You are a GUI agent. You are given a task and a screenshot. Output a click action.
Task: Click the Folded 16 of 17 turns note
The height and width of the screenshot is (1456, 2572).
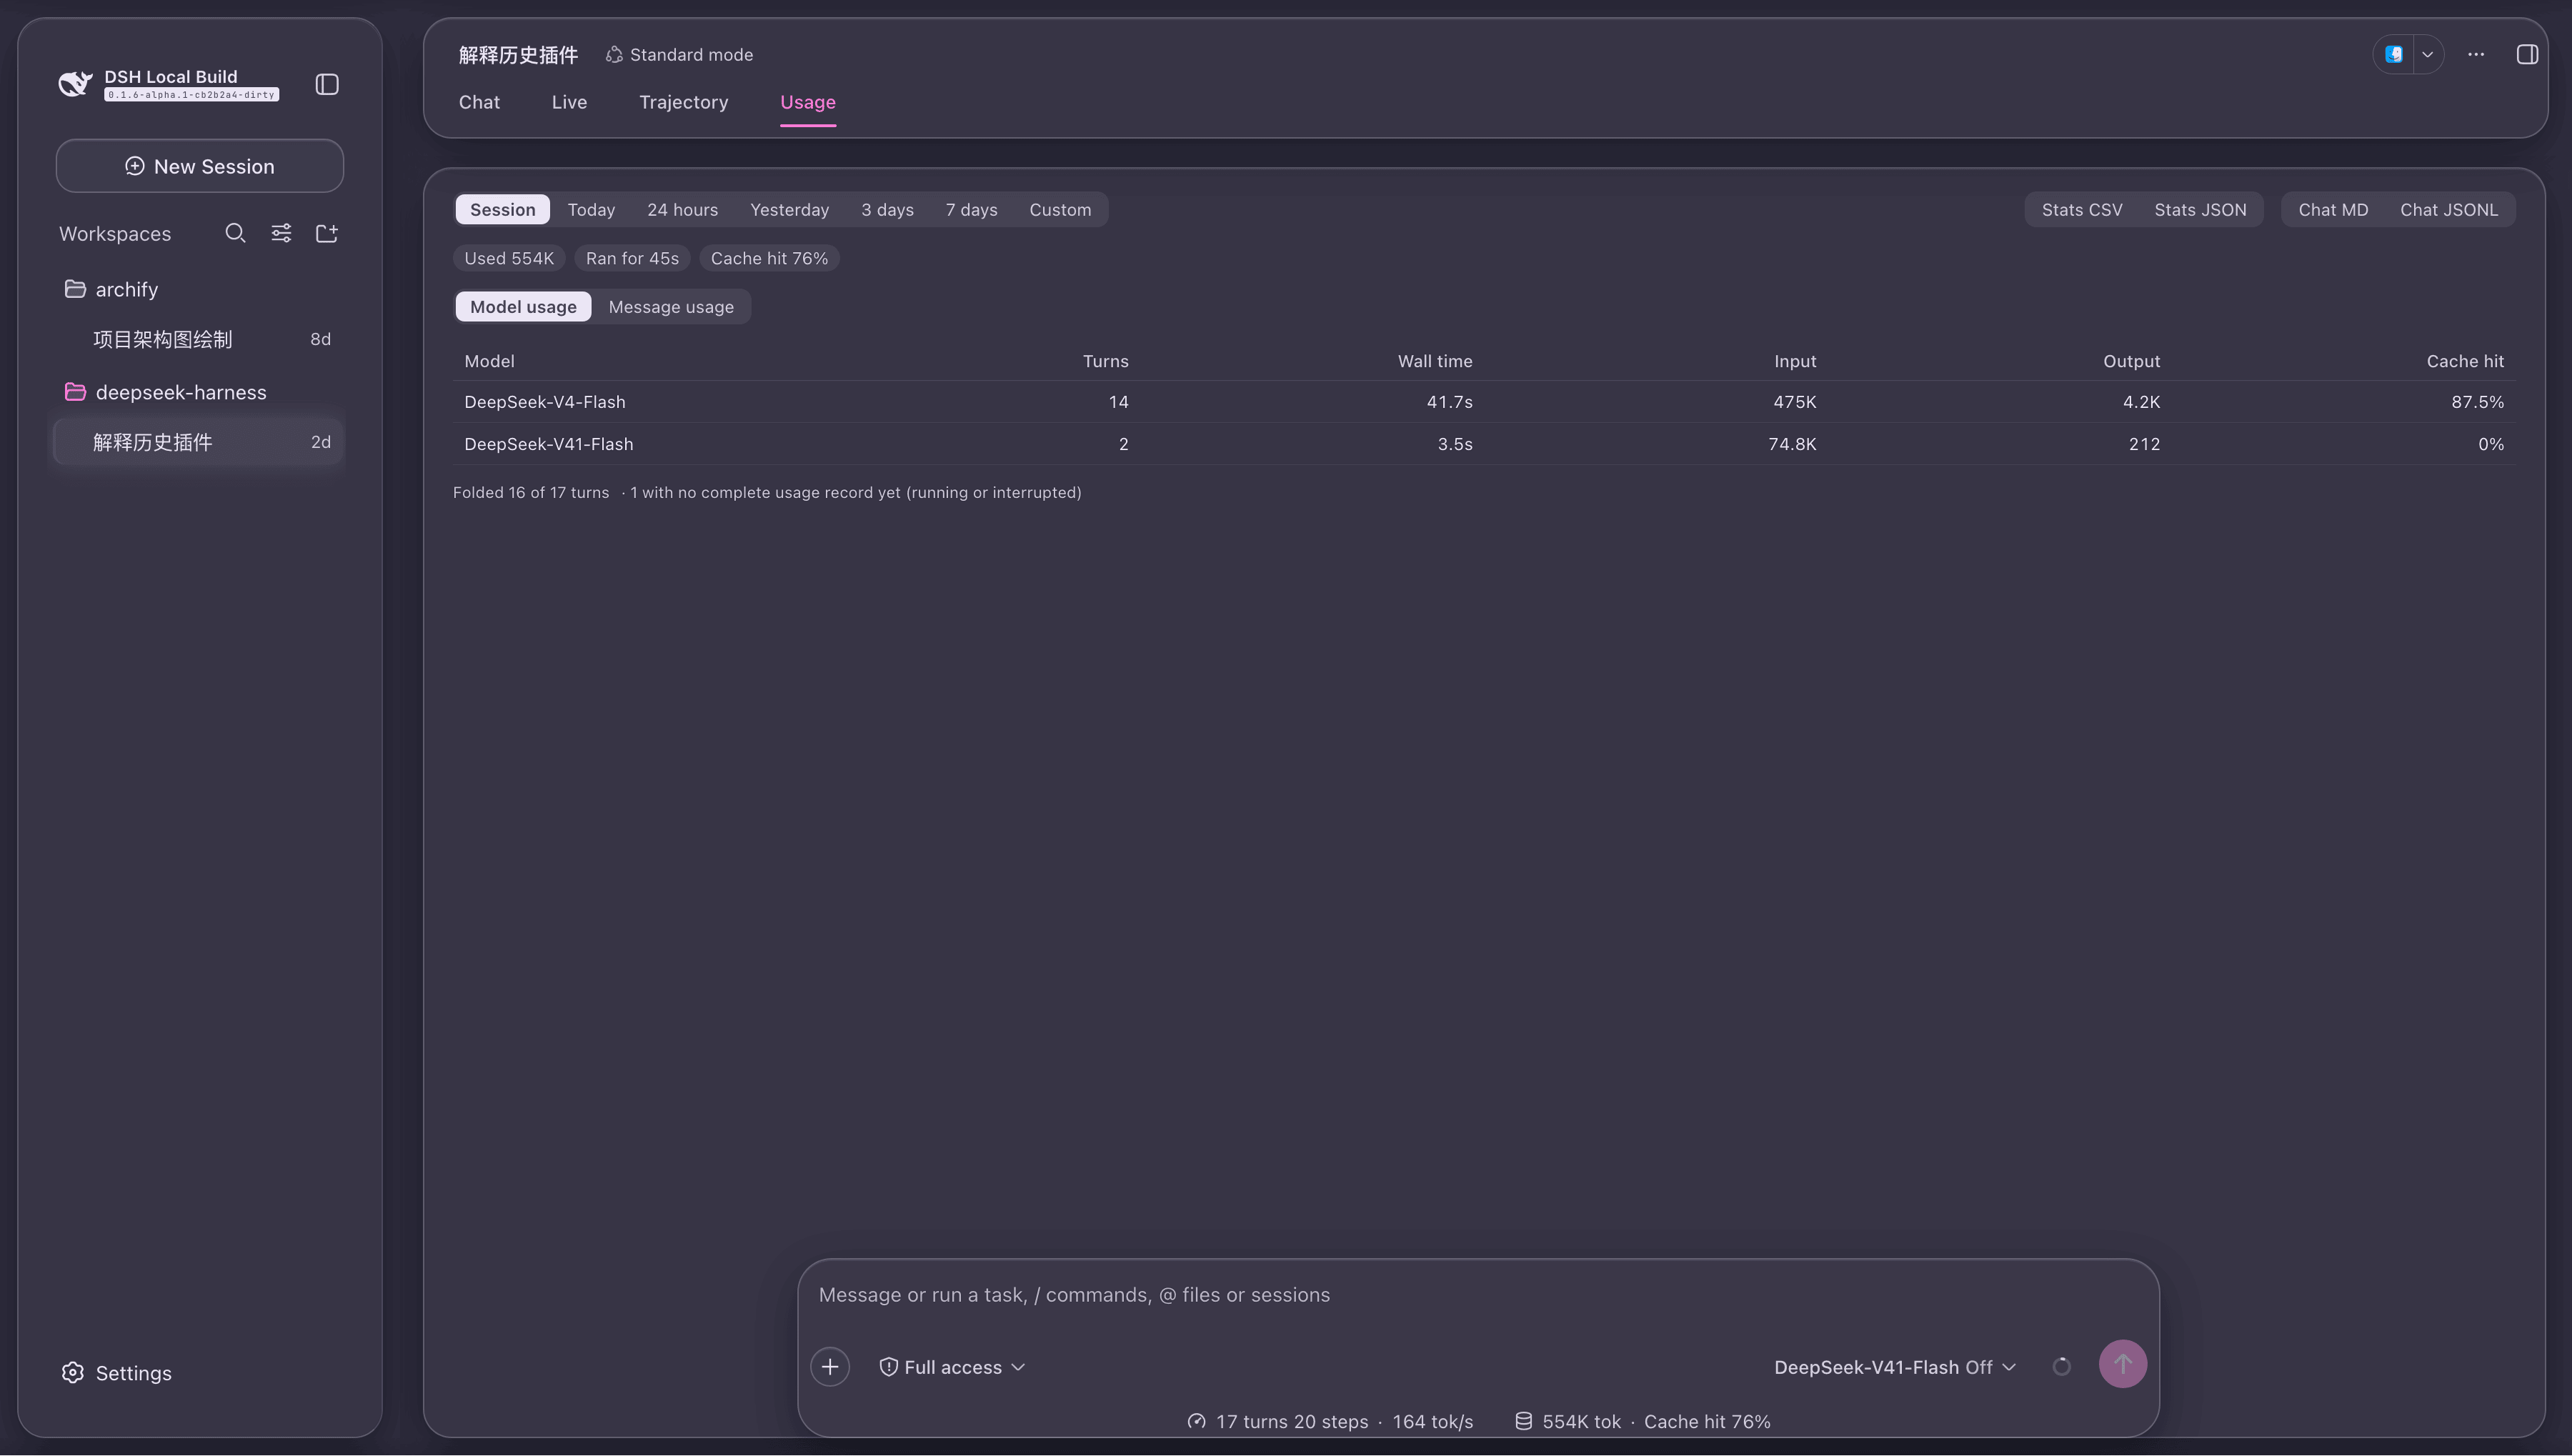(531, 492)
